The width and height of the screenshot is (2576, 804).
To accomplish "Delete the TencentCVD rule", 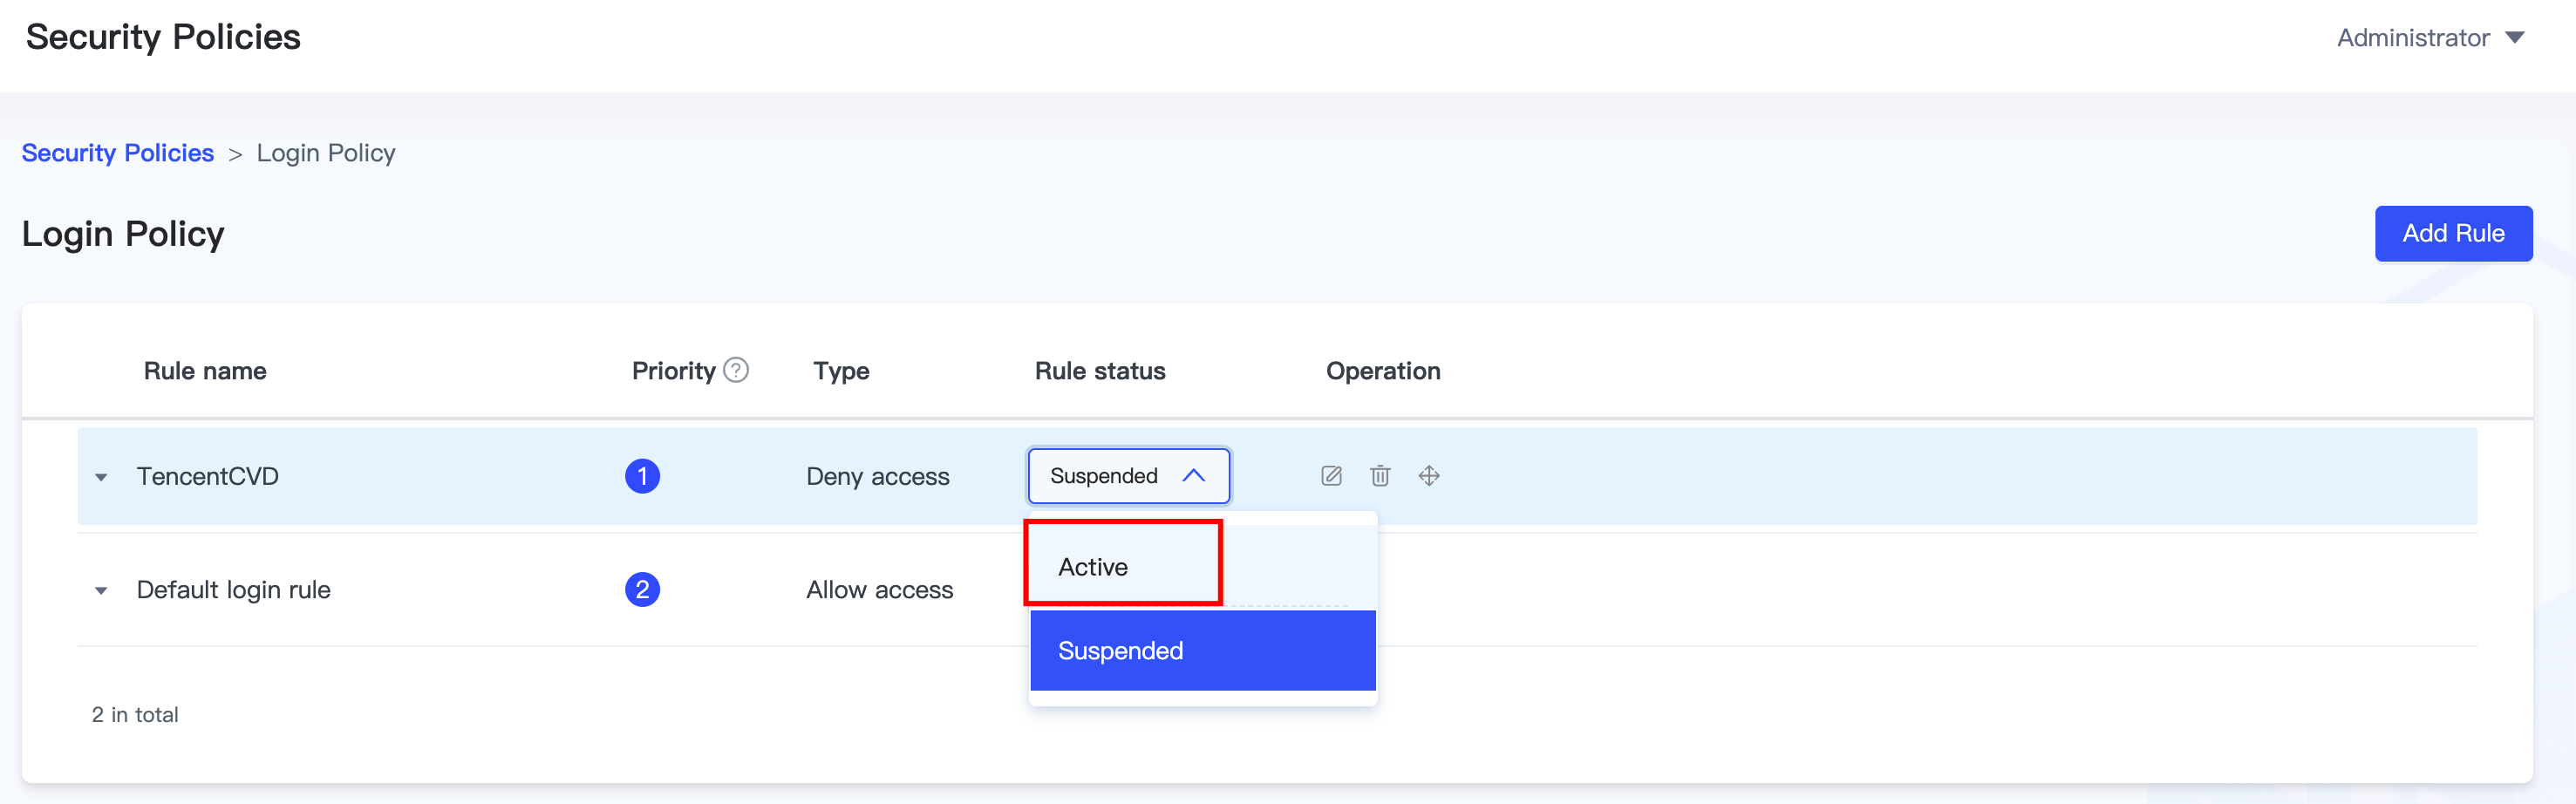I will 1380,476.
